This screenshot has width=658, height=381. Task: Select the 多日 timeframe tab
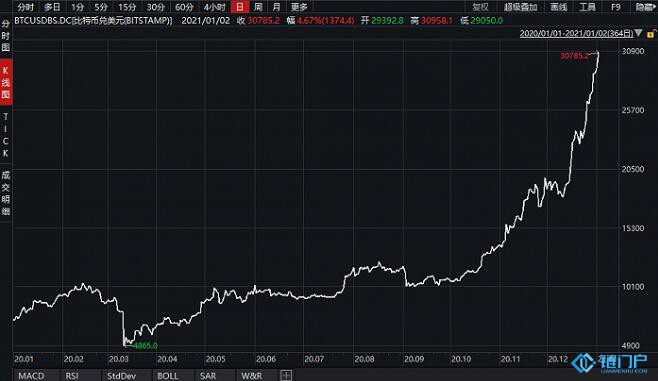coord(52,7)
